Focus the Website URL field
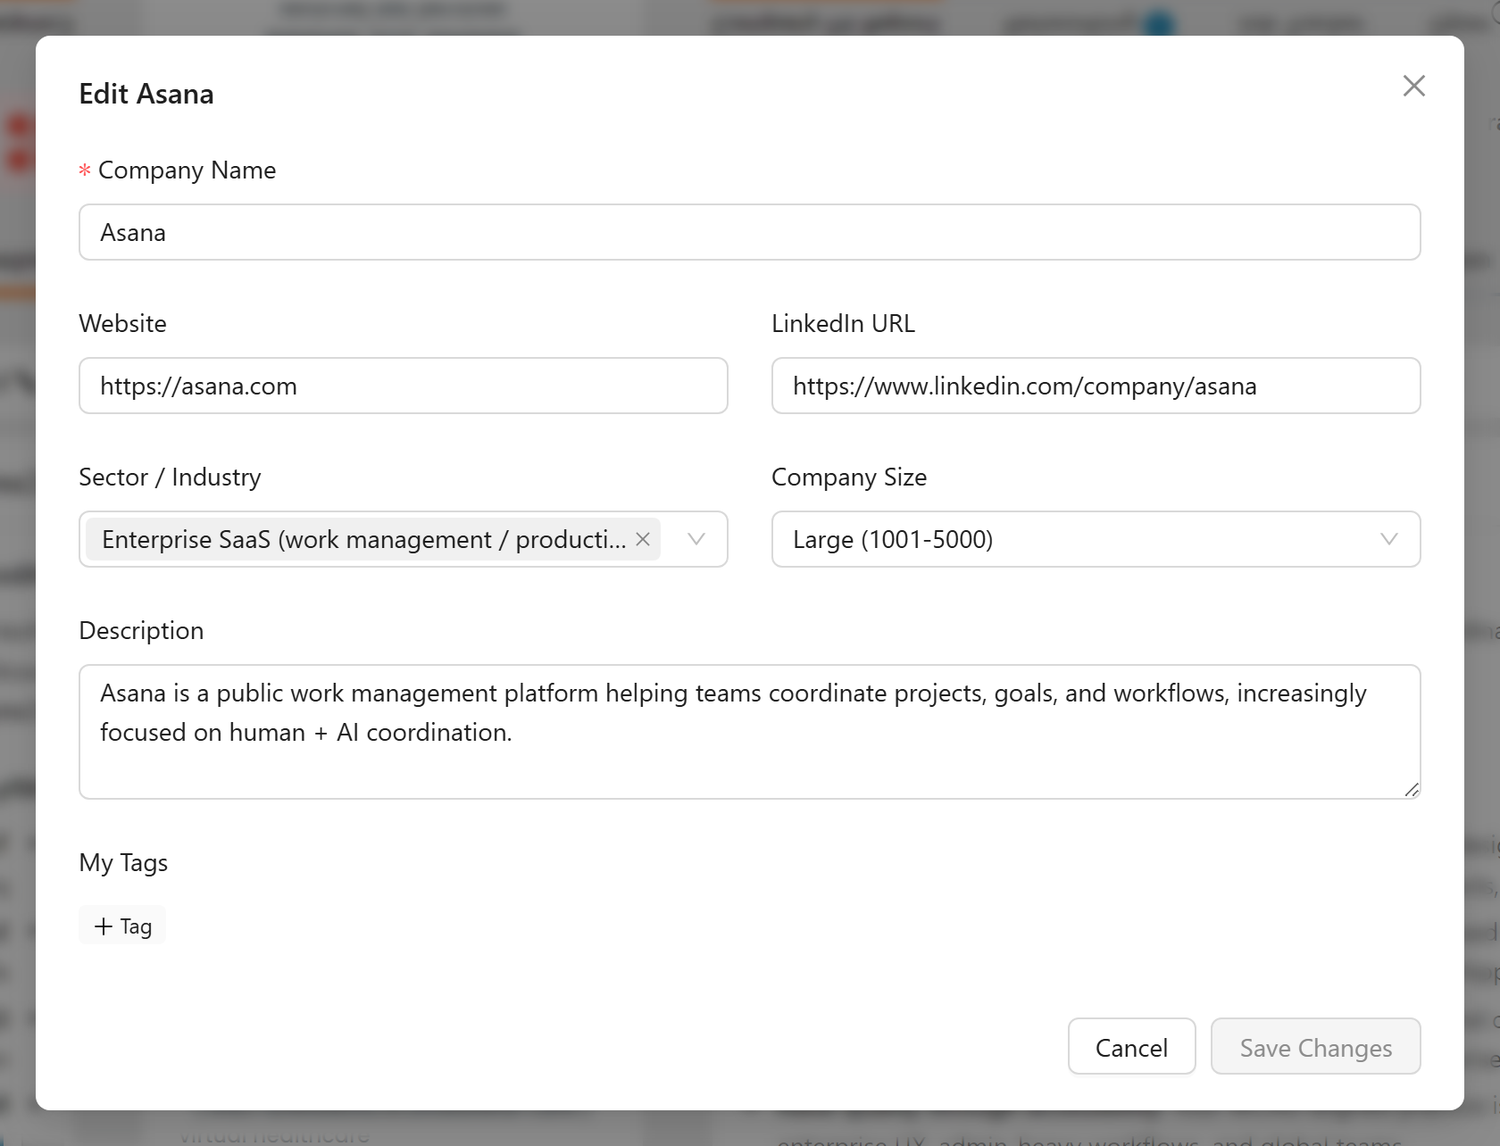1500x1146 pixels. pyautogui.click(x=403, y=386)
